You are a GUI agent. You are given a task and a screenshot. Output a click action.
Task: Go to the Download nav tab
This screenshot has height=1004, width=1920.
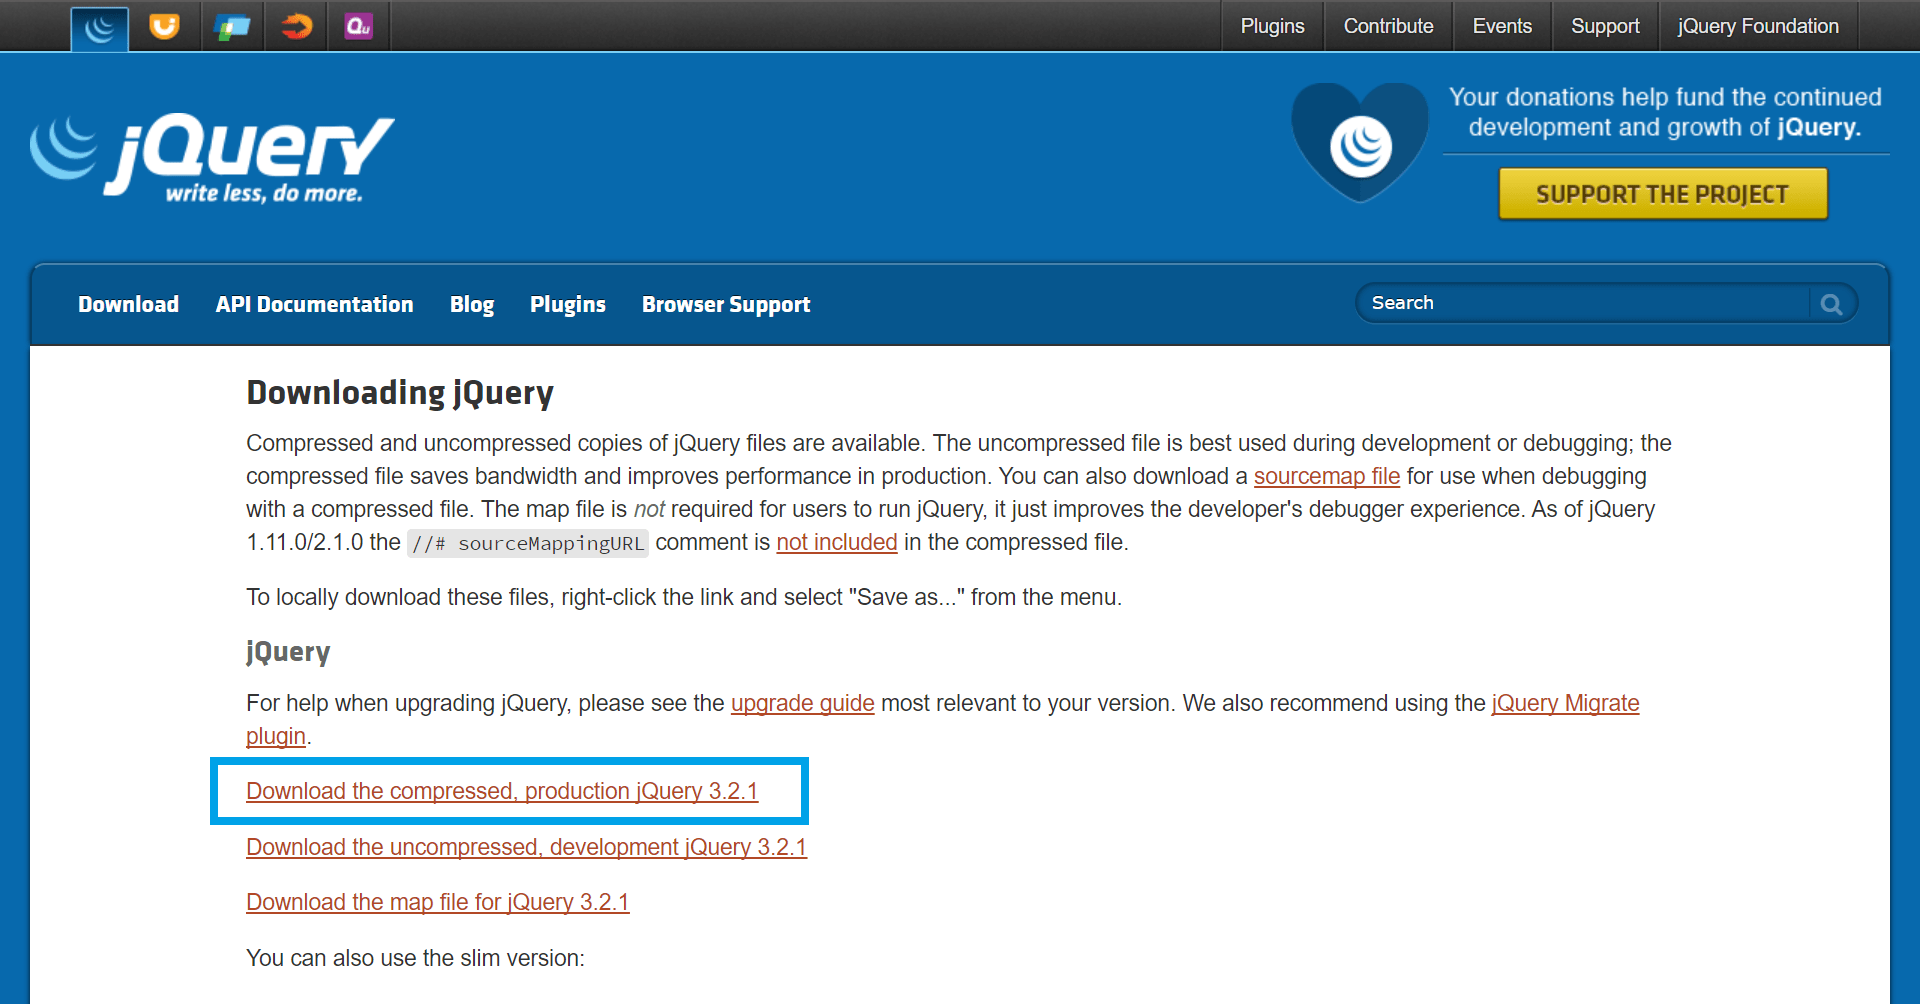129,304
